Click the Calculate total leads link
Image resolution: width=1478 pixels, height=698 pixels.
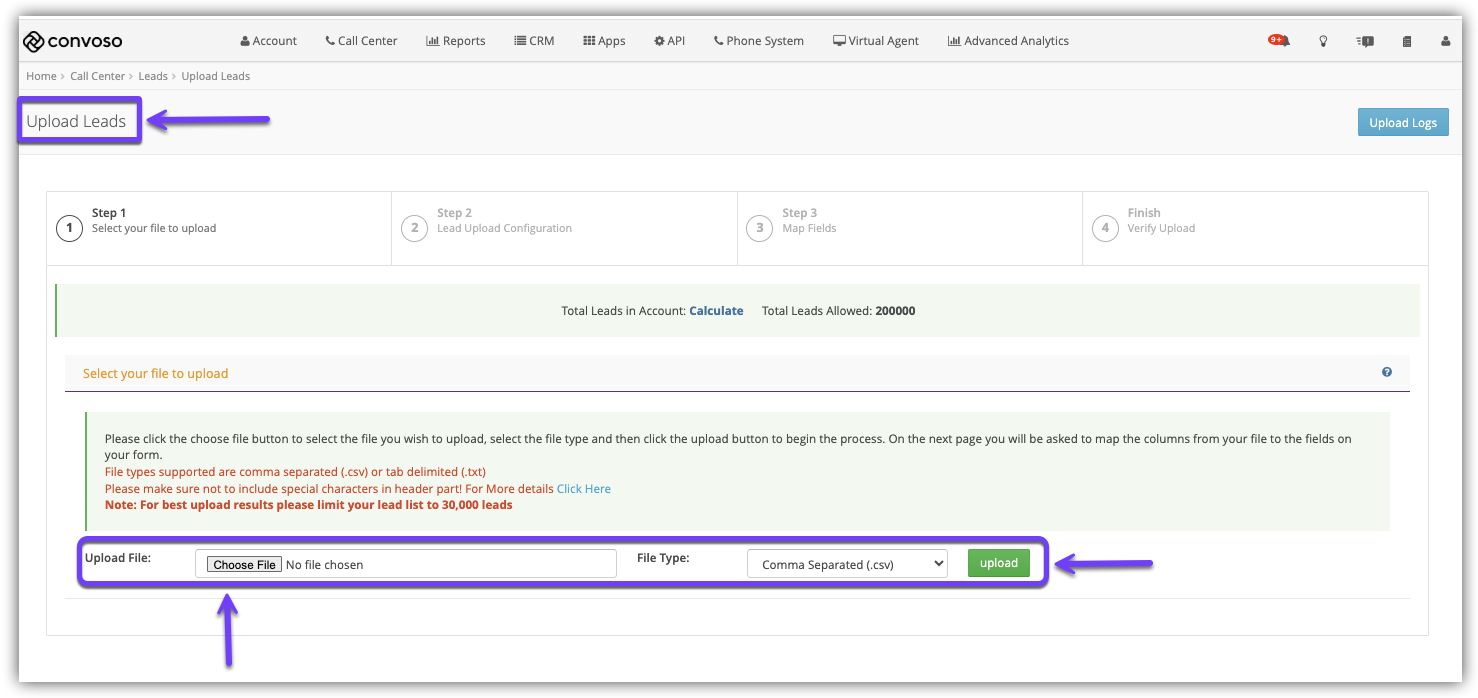tap(716, 311)
